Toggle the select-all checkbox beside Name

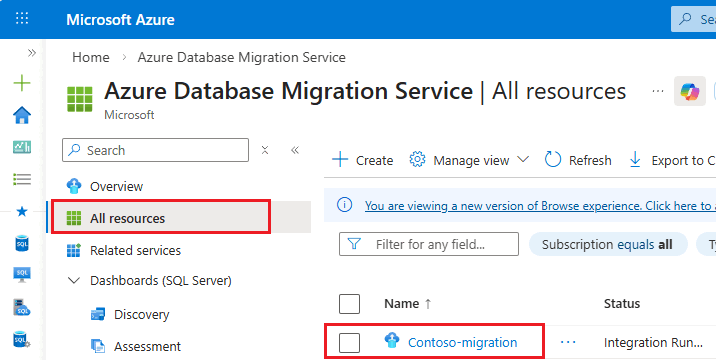click(x=349, y=304)
